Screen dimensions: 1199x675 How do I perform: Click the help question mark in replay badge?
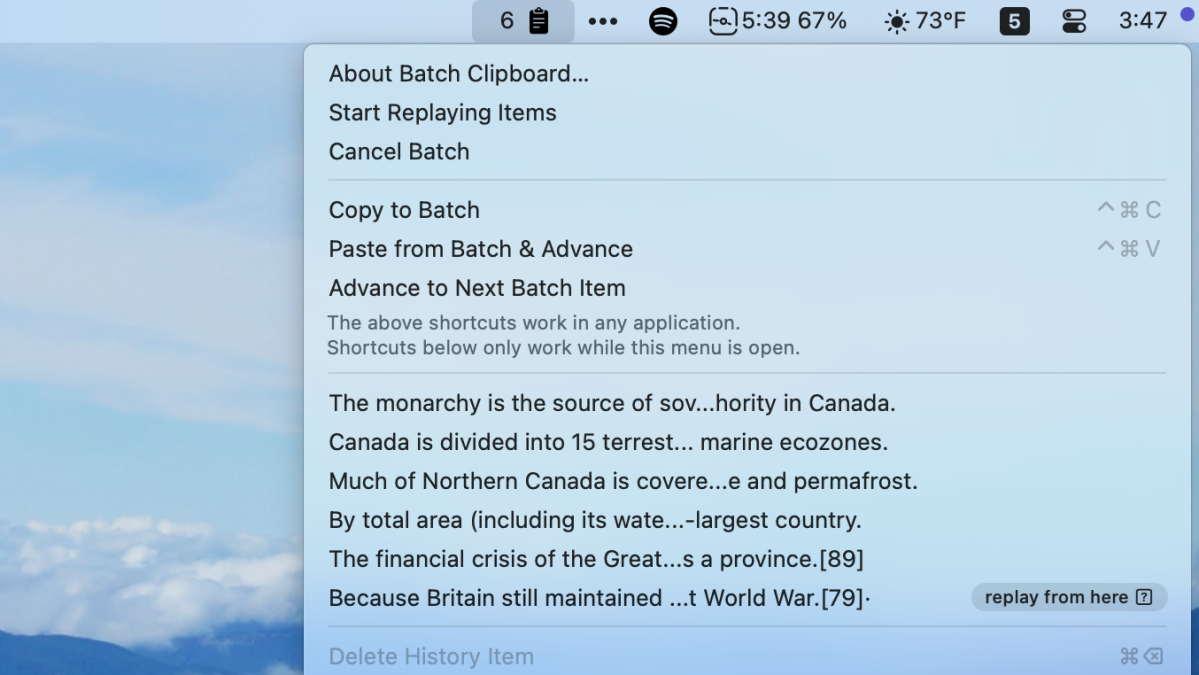[x=1144, y=597]
